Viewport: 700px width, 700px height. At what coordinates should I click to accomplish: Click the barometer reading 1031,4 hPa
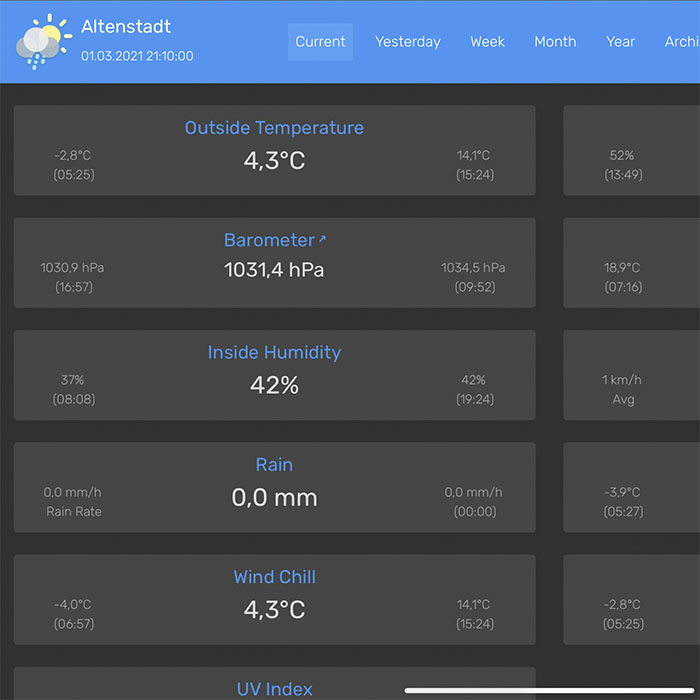pyautogui.click(x=274, y=270)
